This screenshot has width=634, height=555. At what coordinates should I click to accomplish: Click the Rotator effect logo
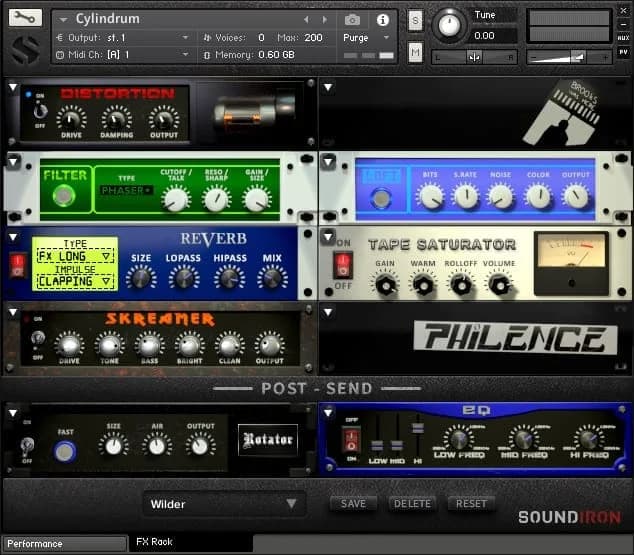267,439
